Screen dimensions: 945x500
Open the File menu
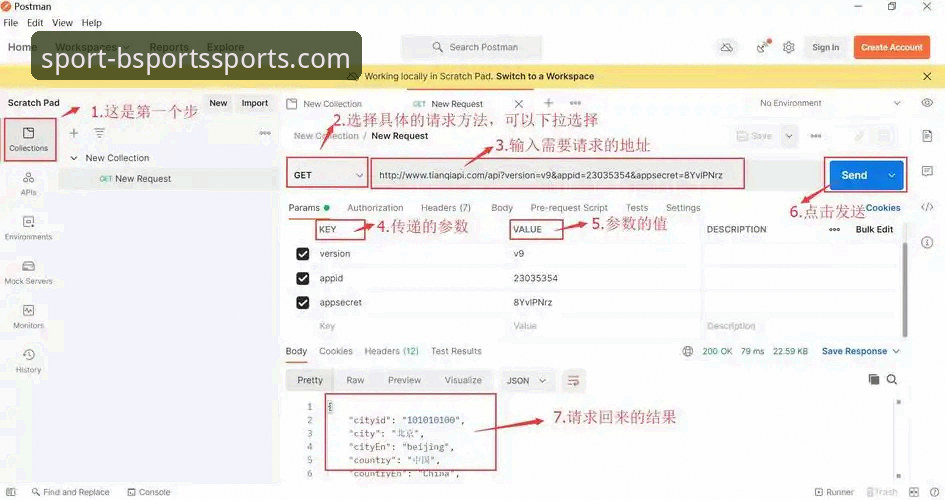11,23
